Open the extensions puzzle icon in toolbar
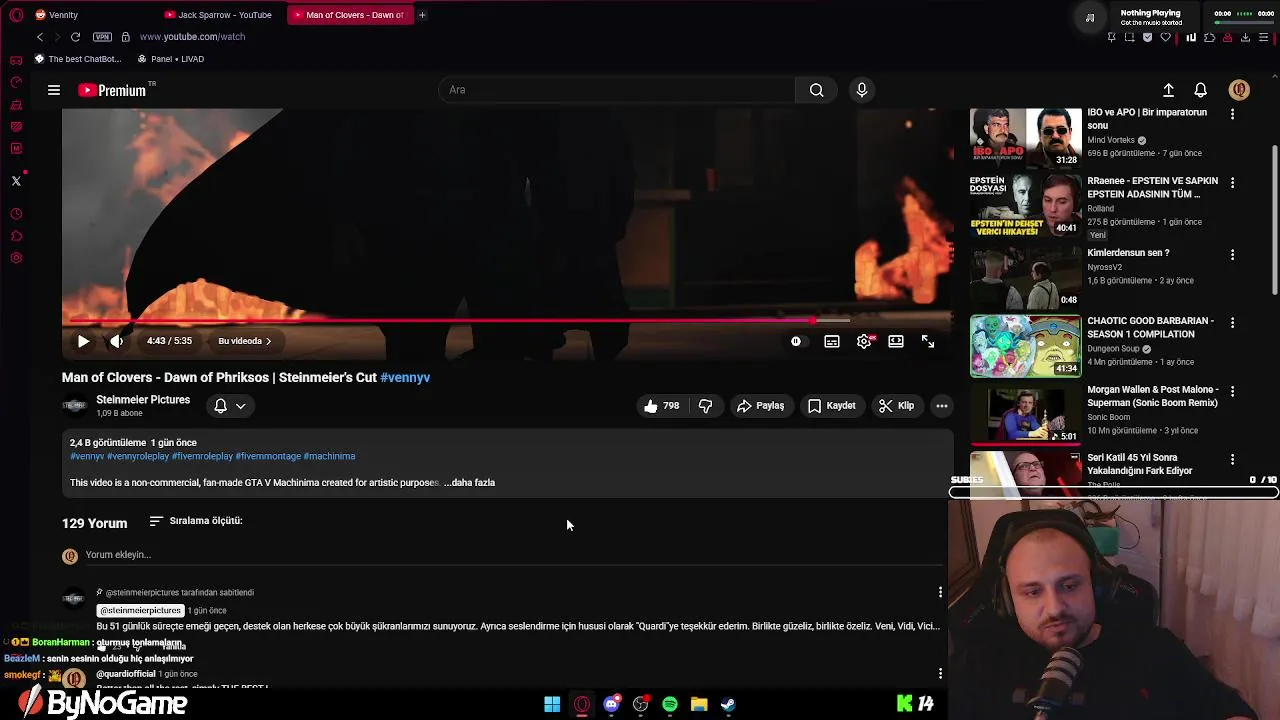The height and width of the screenshot is (720, 1280). (x=1209, y=38)
